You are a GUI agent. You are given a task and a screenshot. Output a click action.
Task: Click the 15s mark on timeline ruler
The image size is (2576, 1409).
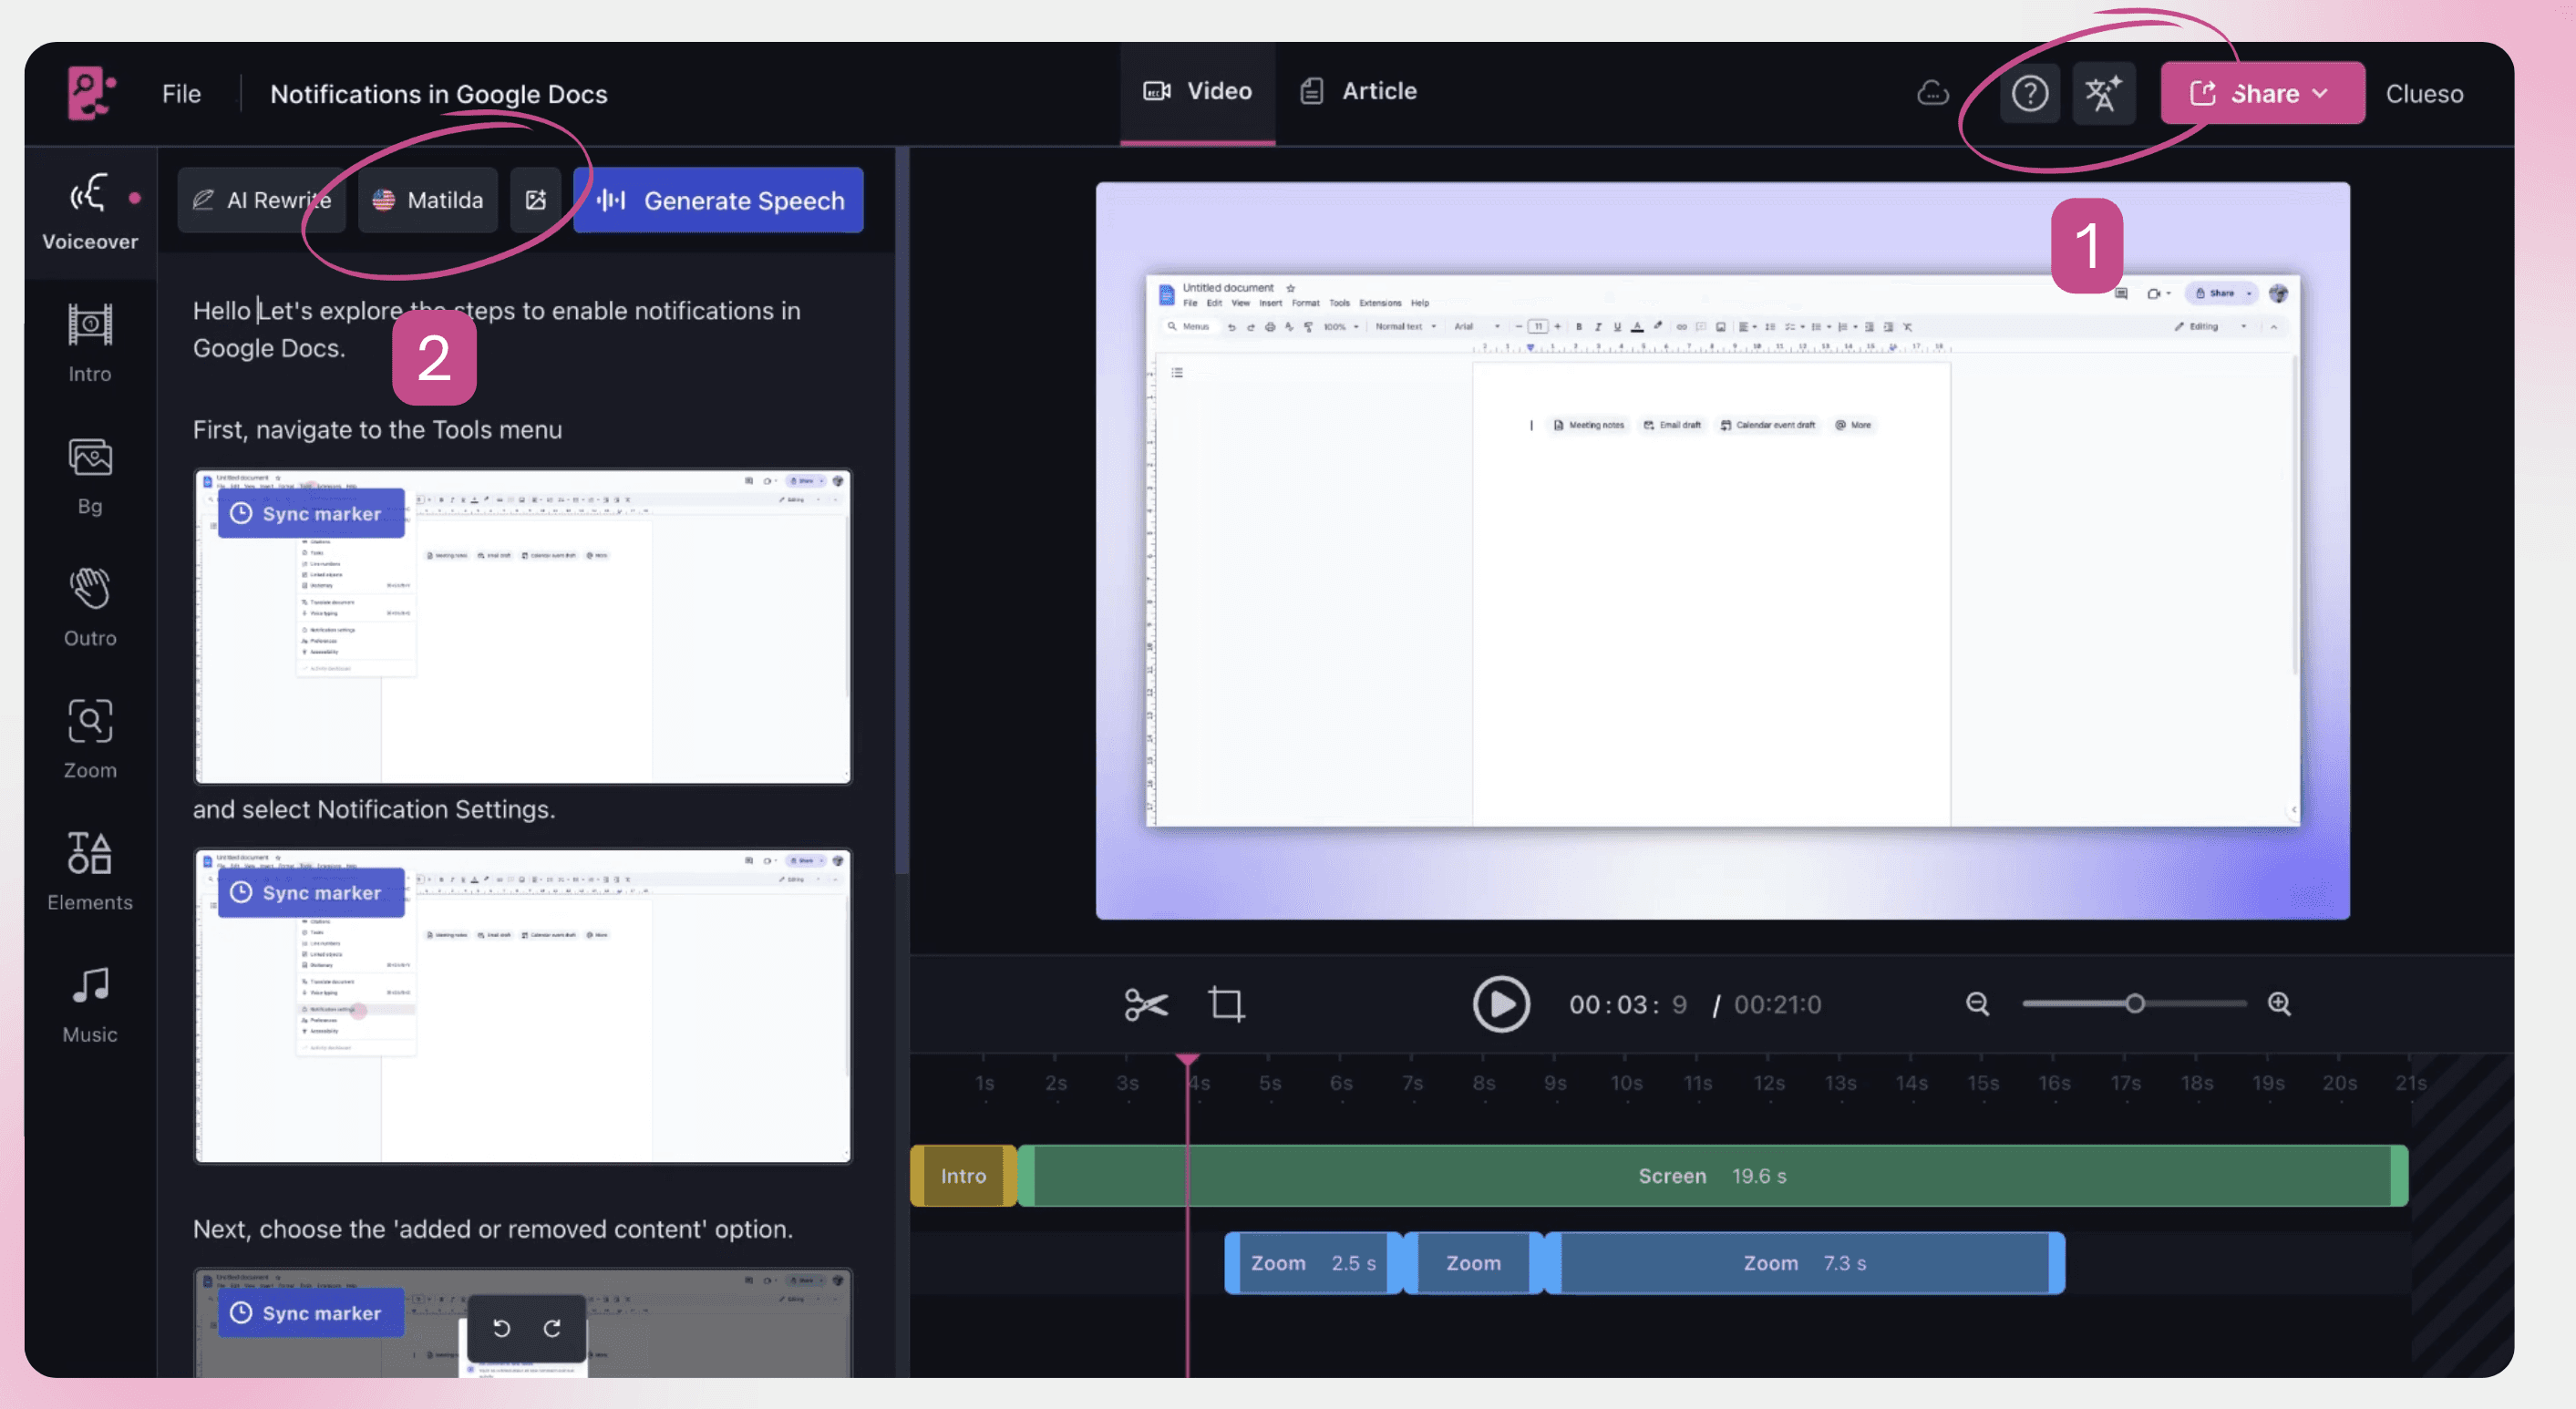pos(1983,1083)
